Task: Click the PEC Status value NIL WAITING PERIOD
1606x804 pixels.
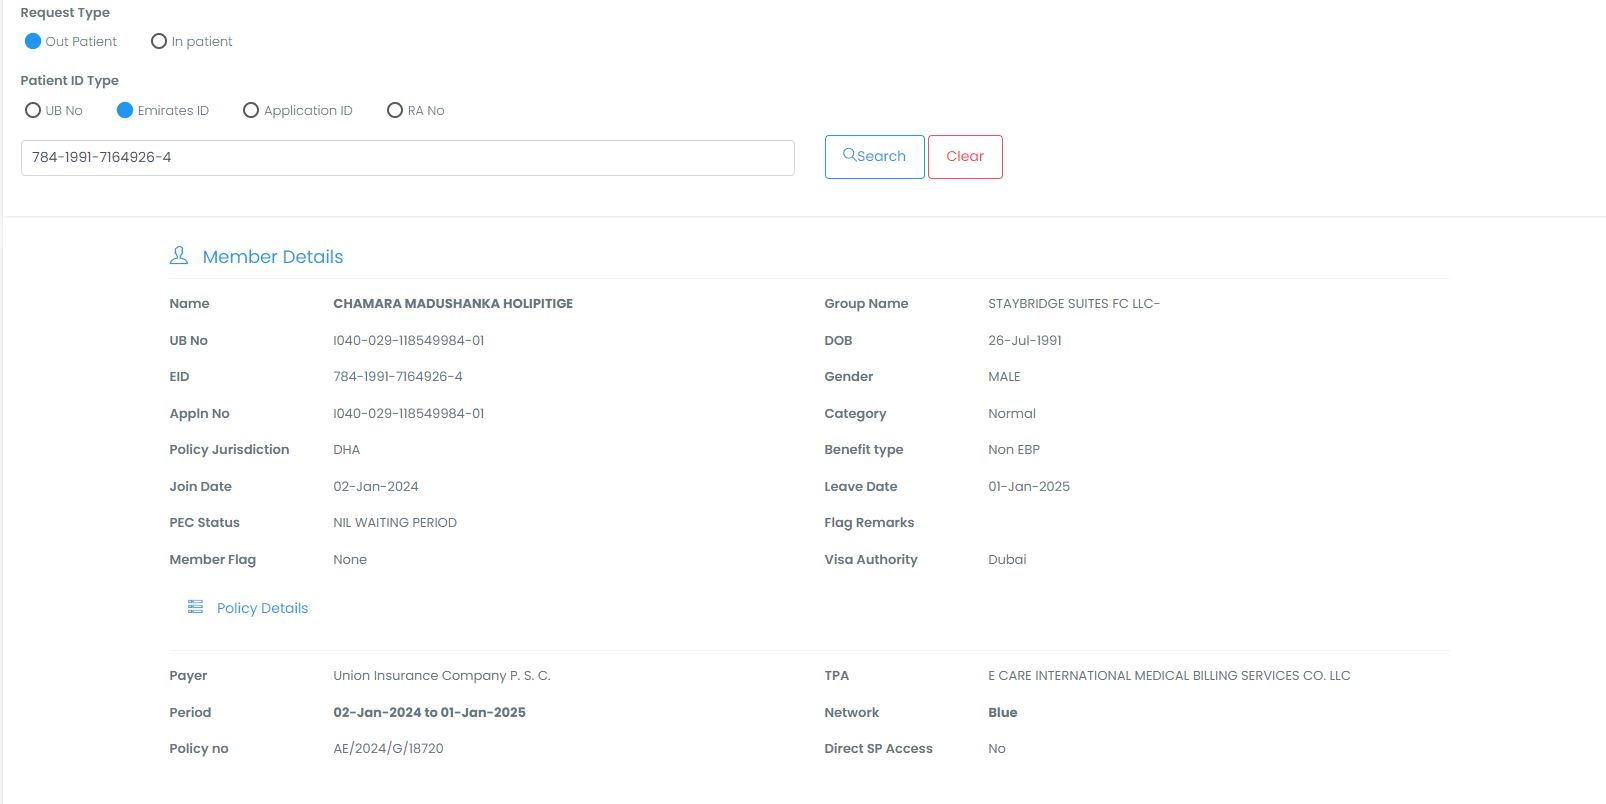Action: [x=395, y=522]
